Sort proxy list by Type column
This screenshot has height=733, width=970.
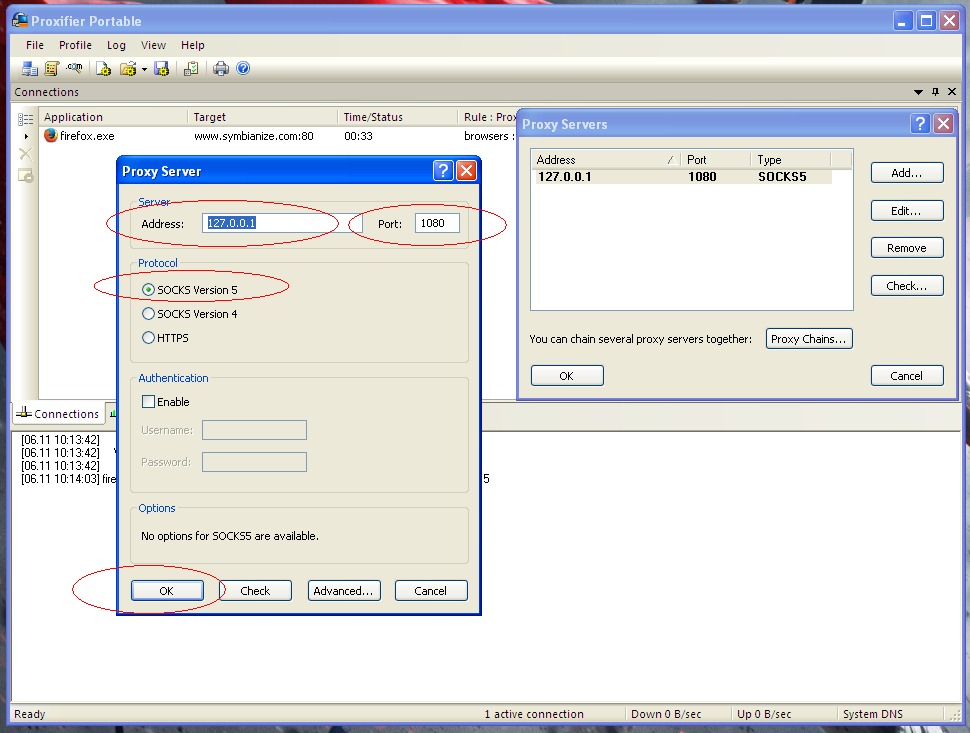coord(790,160)
